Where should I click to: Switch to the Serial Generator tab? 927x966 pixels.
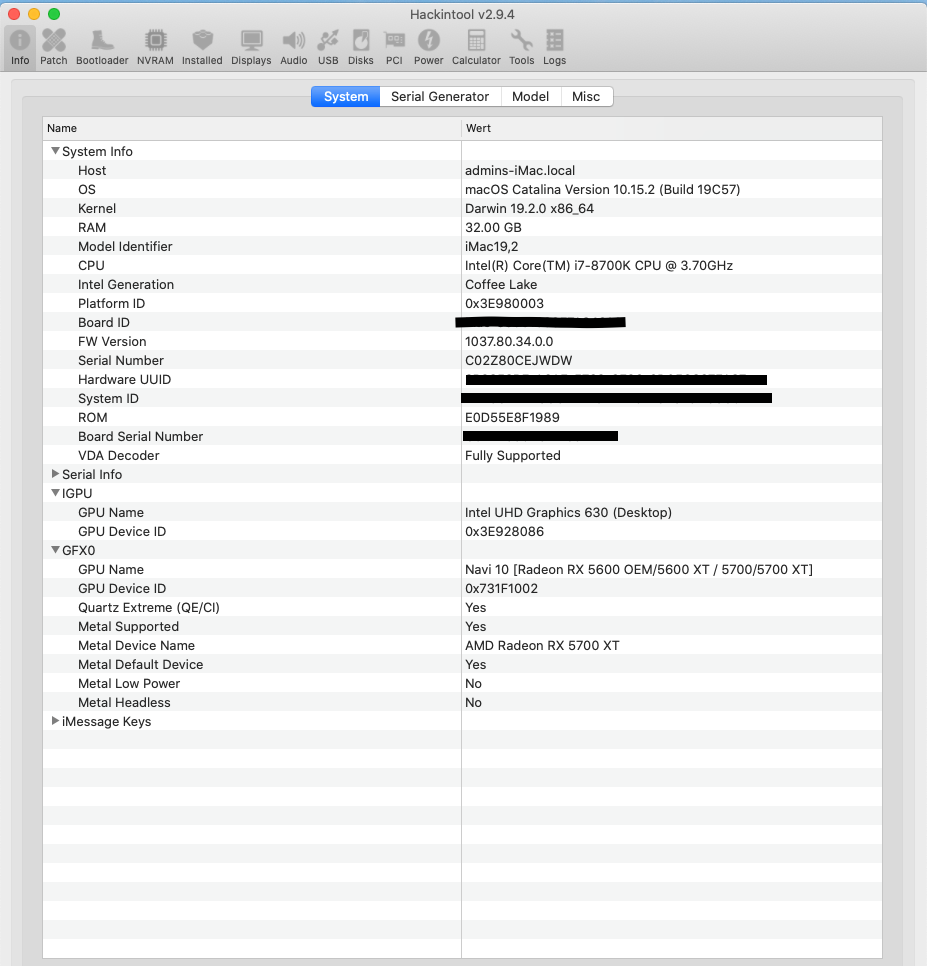[x=440, y=97]
